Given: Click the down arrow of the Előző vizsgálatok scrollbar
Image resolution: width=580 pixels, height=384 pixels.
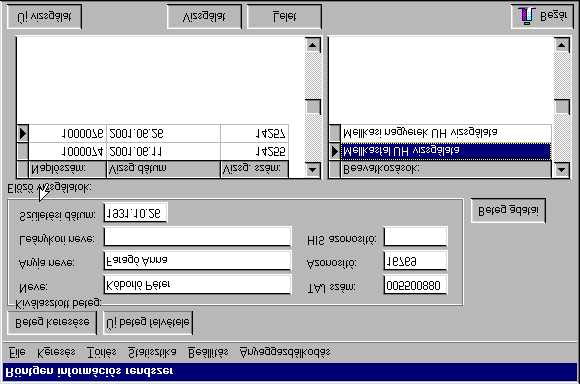Looking at the screenshot, I should click(x=313, y=170).
